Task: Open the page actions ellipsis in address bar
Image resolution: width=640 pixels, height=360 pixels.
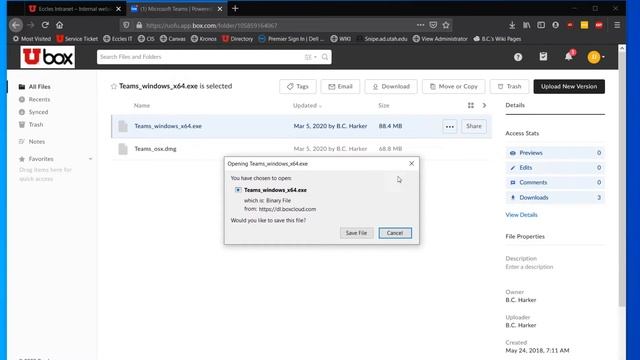Action: [420, 25]
